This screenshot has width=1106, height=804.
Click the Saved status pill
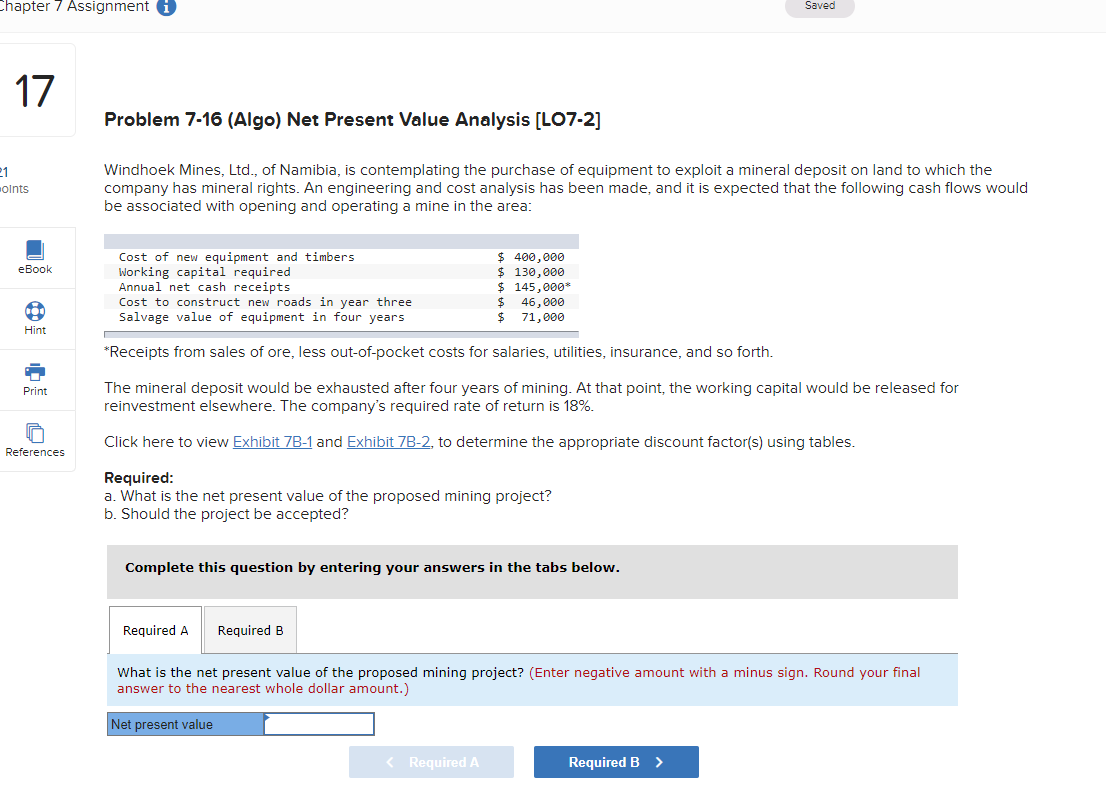coord(819,5)
